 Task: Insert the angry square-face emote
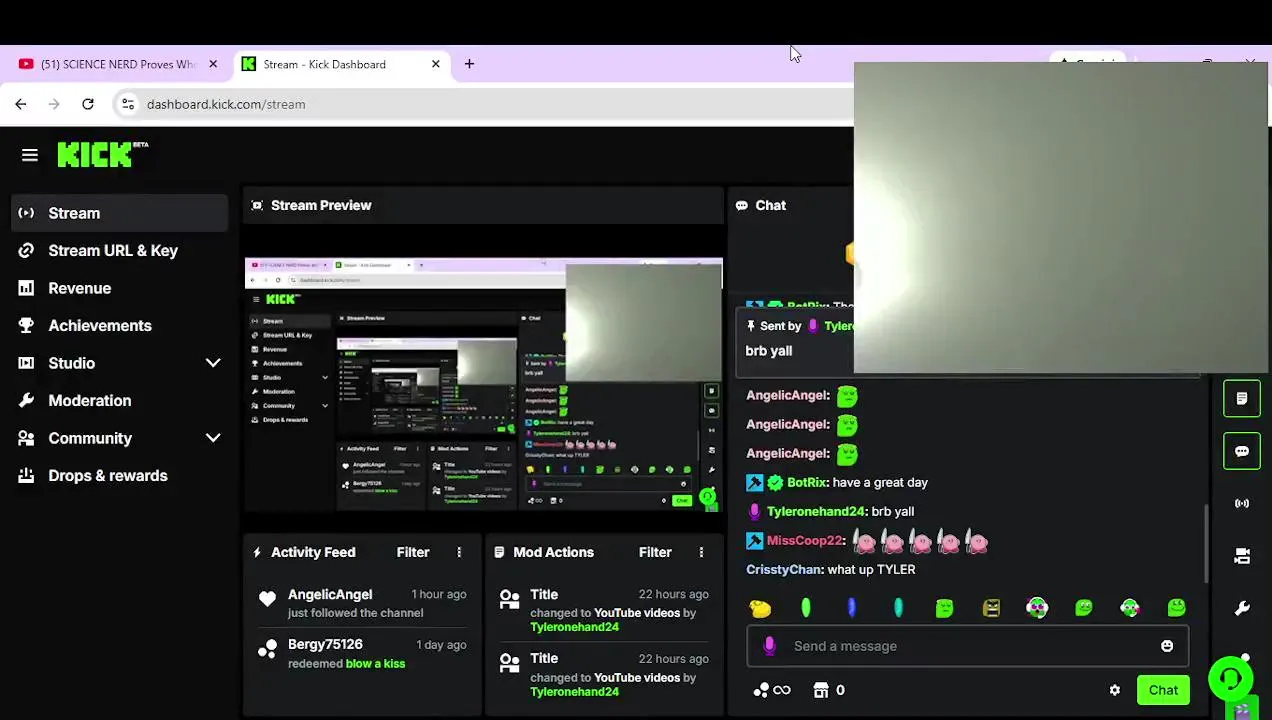pos(991,608)
